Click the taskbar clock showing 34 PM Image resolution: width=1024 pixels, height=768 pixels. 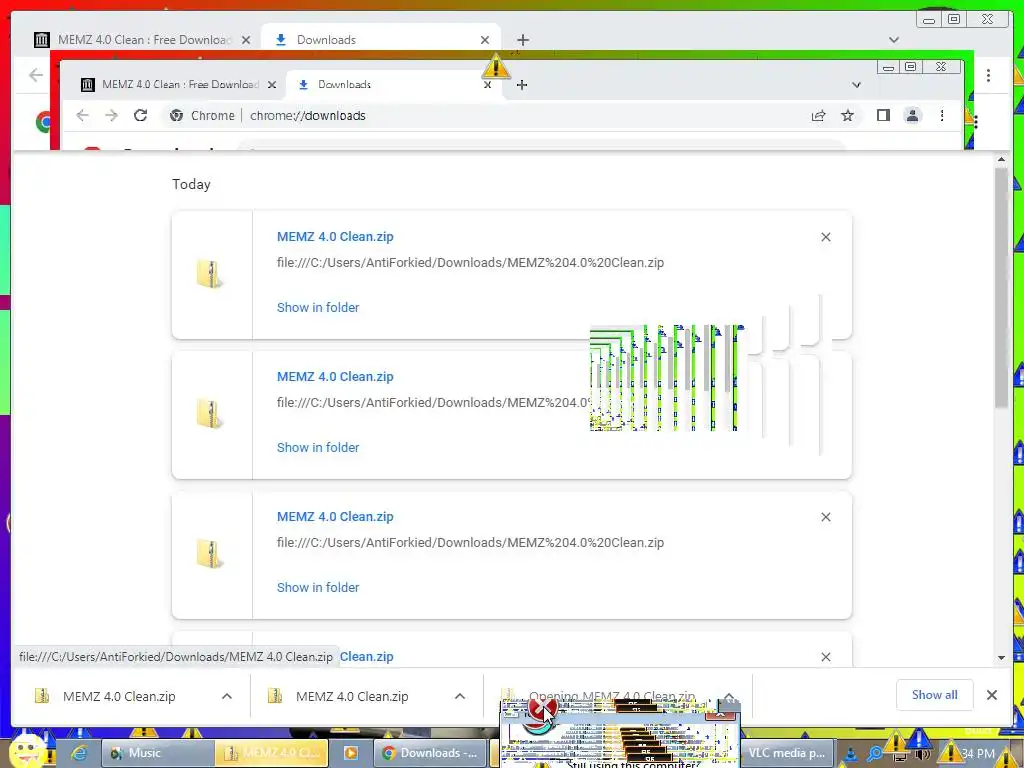978,754
